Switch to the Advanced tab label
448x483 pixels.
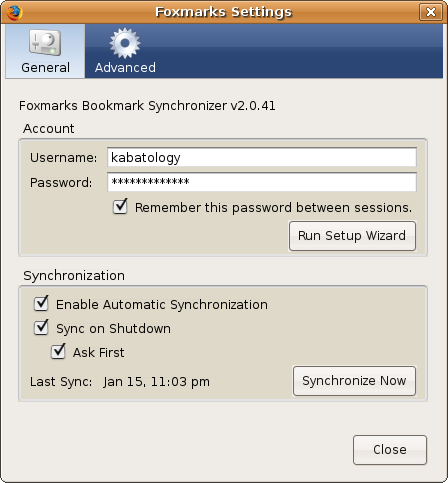click(x=125, y=68)
